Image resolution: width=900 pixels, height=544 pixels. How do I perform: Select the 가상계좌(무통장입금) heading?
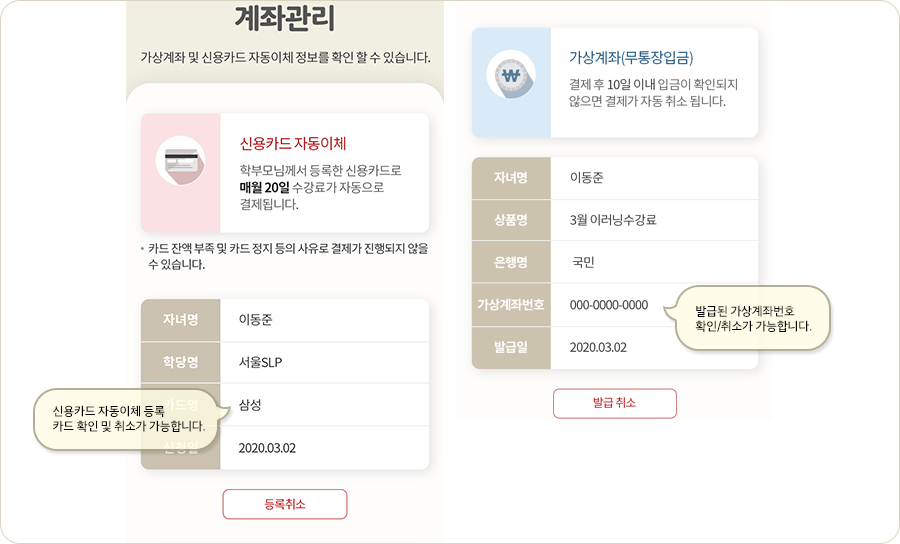pyautogui.click(x=631, y=57)
